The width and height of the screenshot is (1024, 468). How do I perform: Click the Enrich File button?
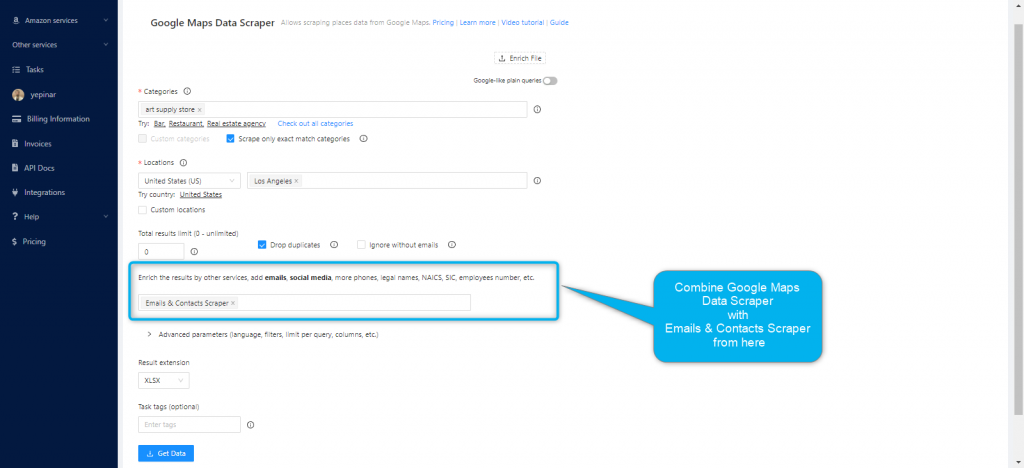click(x=521, y=58)
